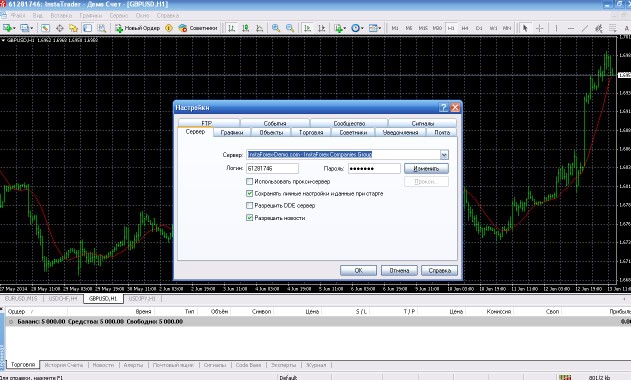This screenshot has height=380, width=631.
Task: Click Справка button in dialog
Action: pos(439,271)
